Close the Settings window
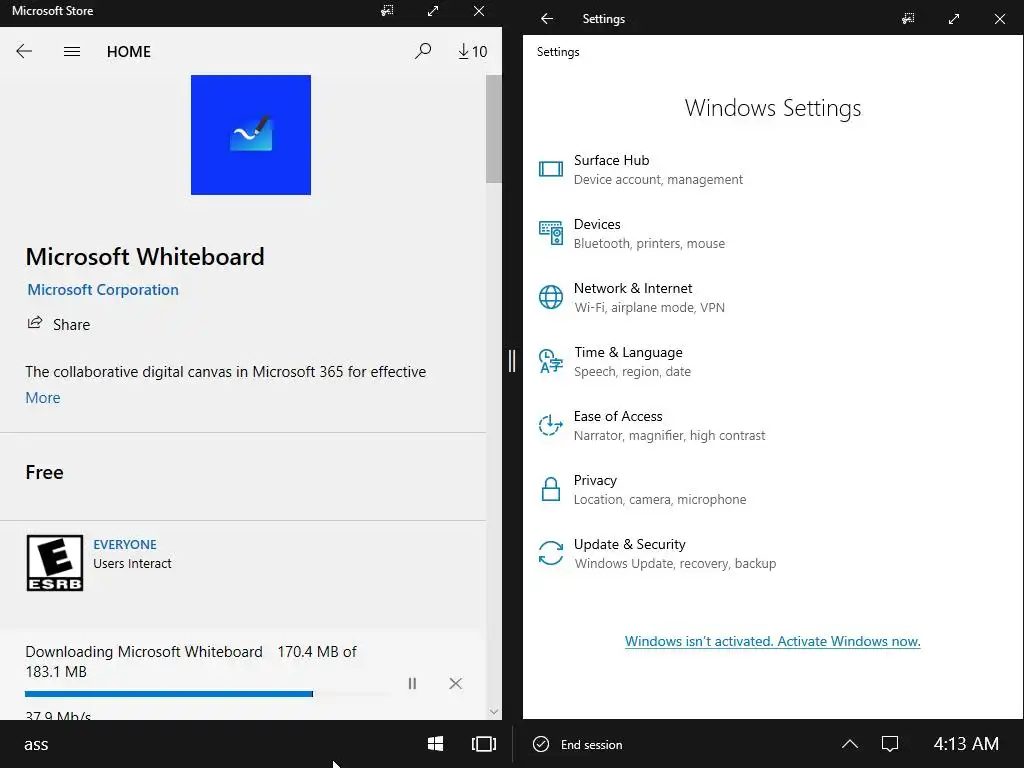Viewport: 1024px width, 768px height. coord(1000,19)
